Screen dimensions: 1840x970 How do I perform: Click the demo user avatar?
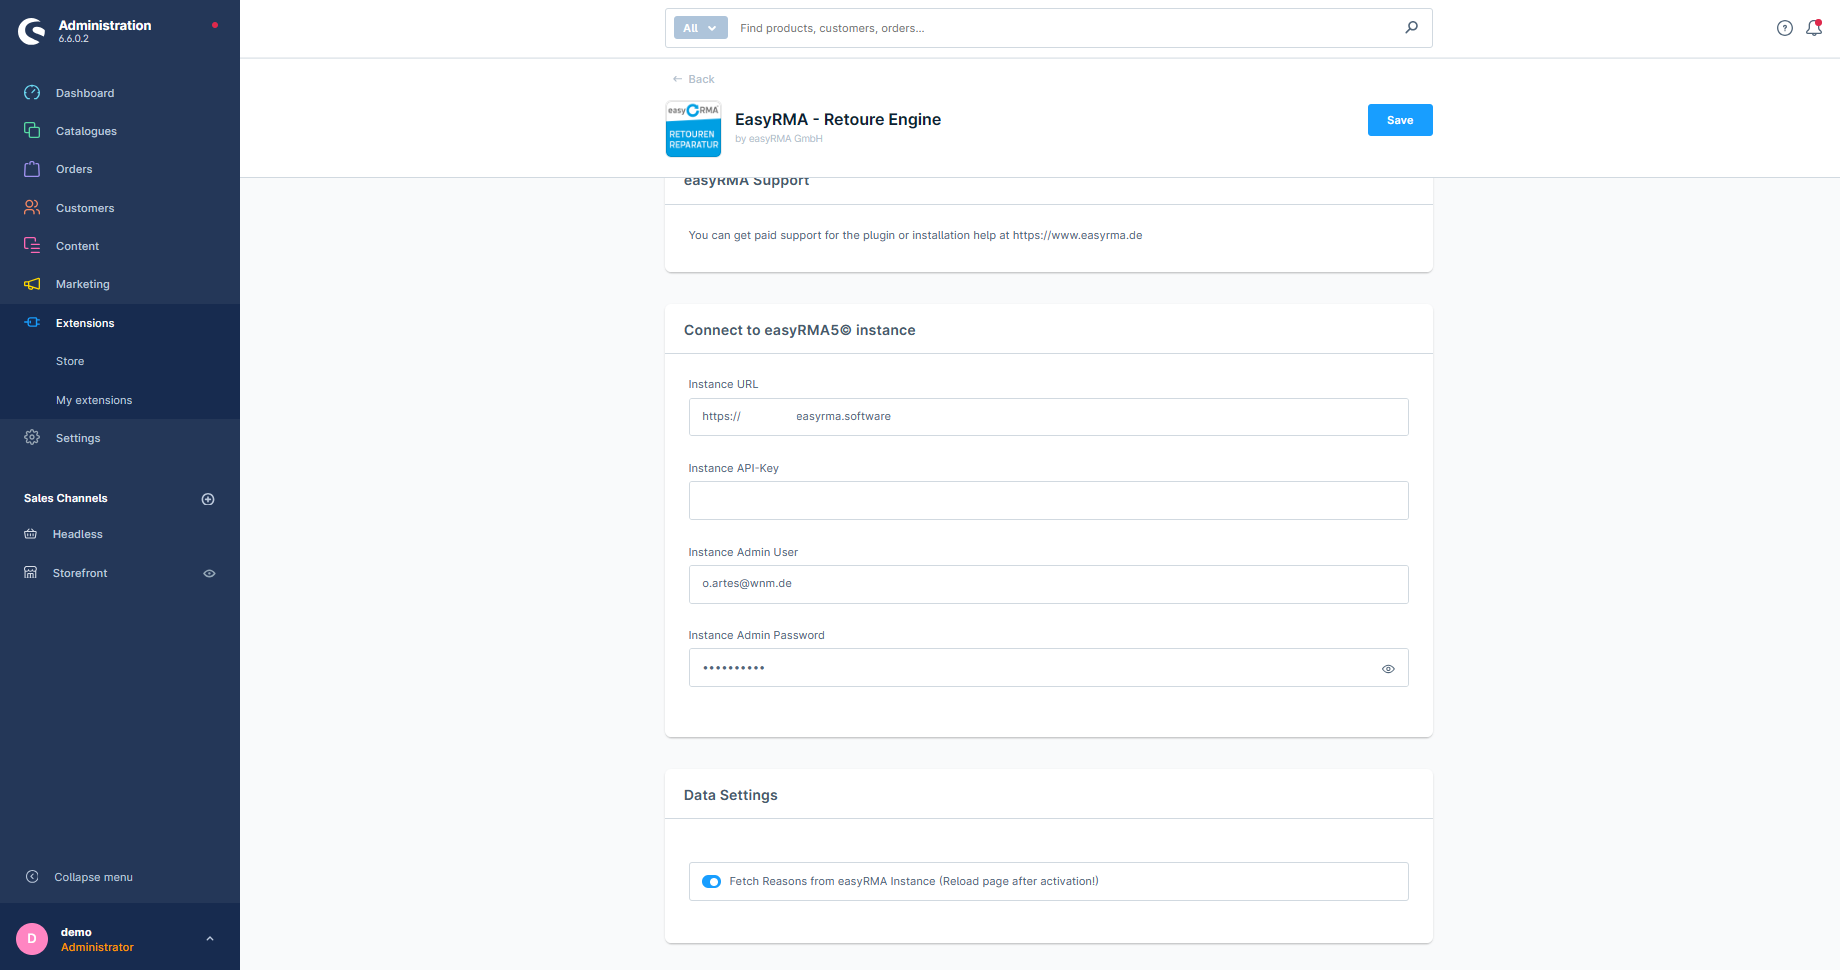[x=32, y=939]
